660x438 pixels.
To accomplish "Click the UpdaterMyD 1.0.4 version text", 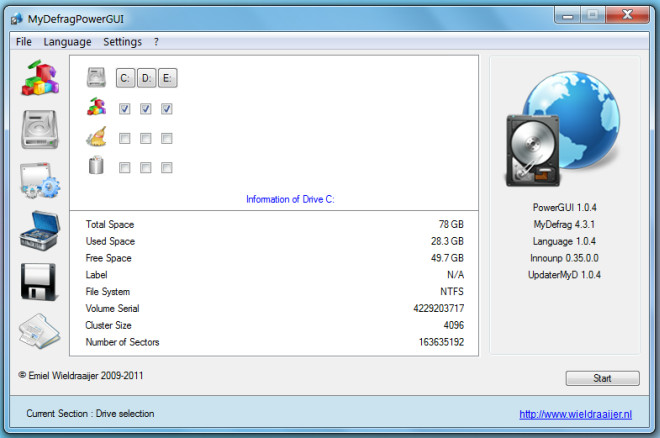I will pyautogui.click(x=564, y=275).
